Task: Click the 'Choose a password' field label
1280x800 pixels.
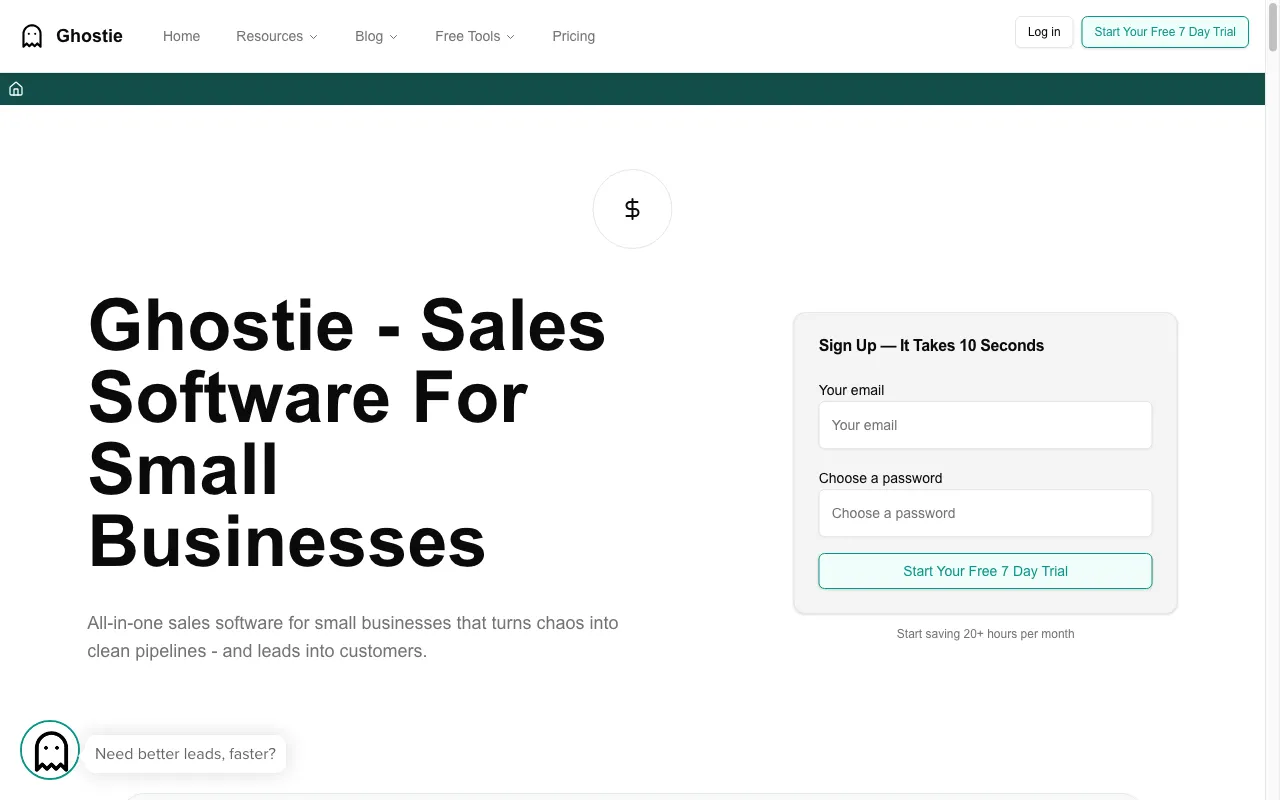Action: pos(880,478)
